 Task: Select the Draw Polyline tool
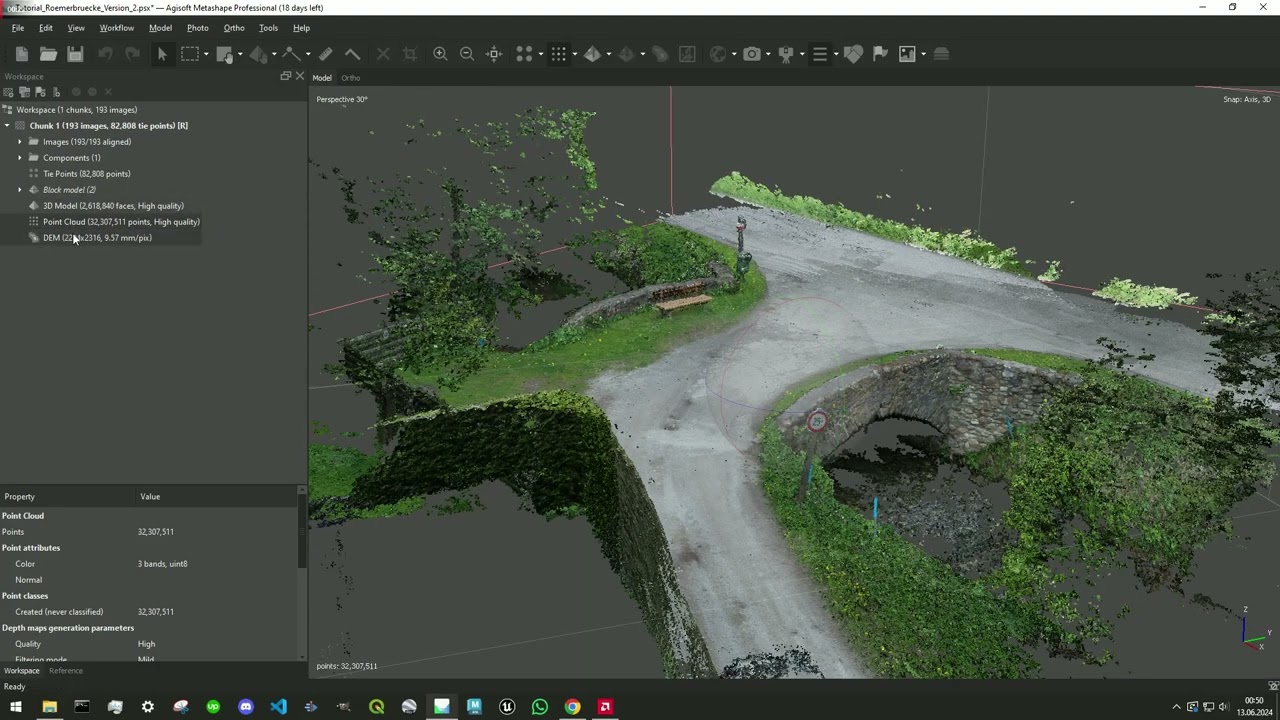(x=291, y=54)
